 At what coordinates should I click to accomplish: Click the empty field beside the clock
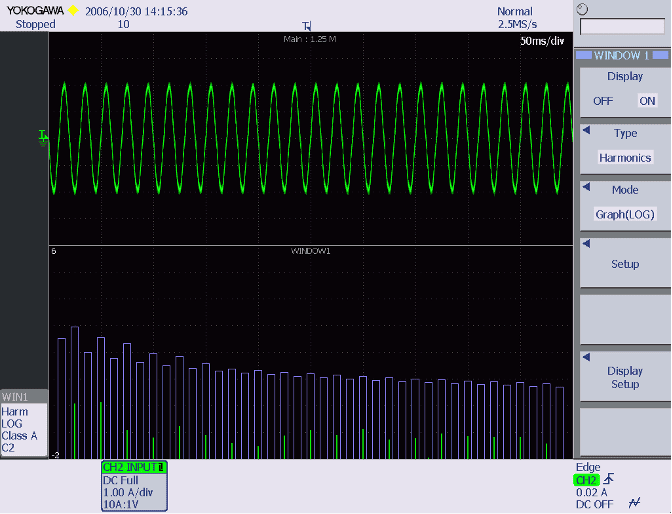click(621, 26)
